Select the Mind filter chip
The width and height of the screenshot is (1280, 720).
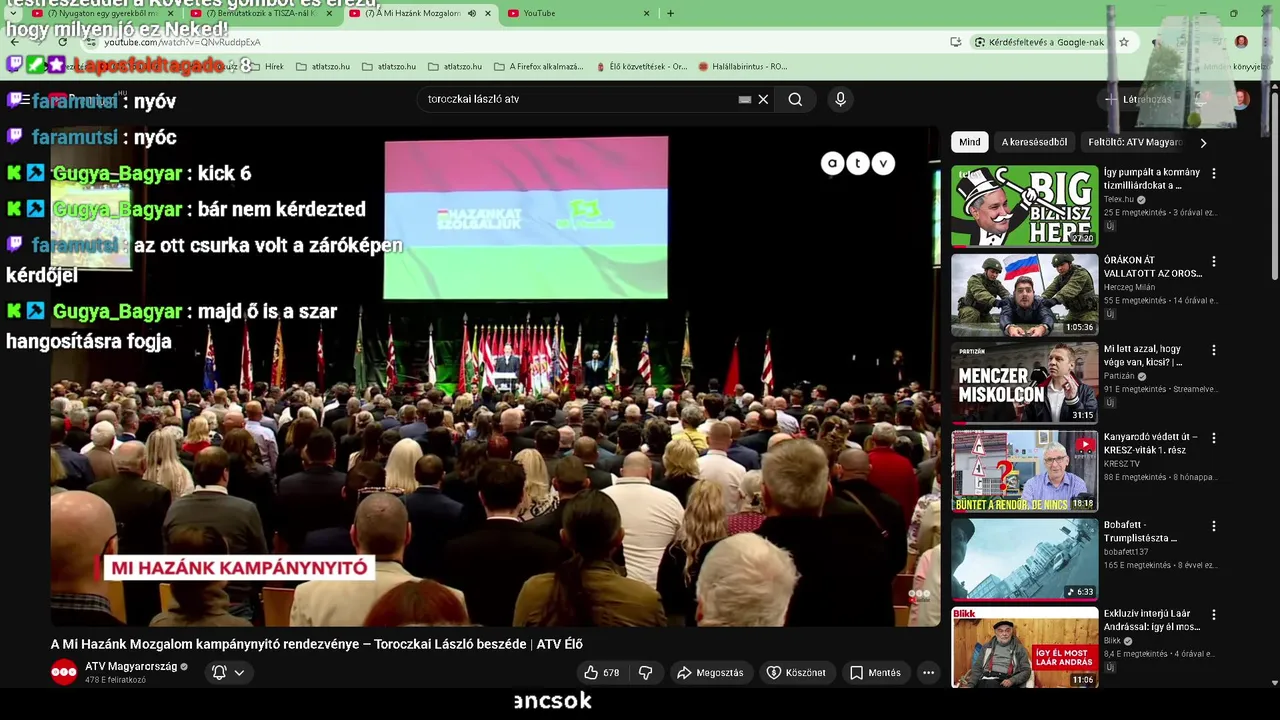pos(970,142)
